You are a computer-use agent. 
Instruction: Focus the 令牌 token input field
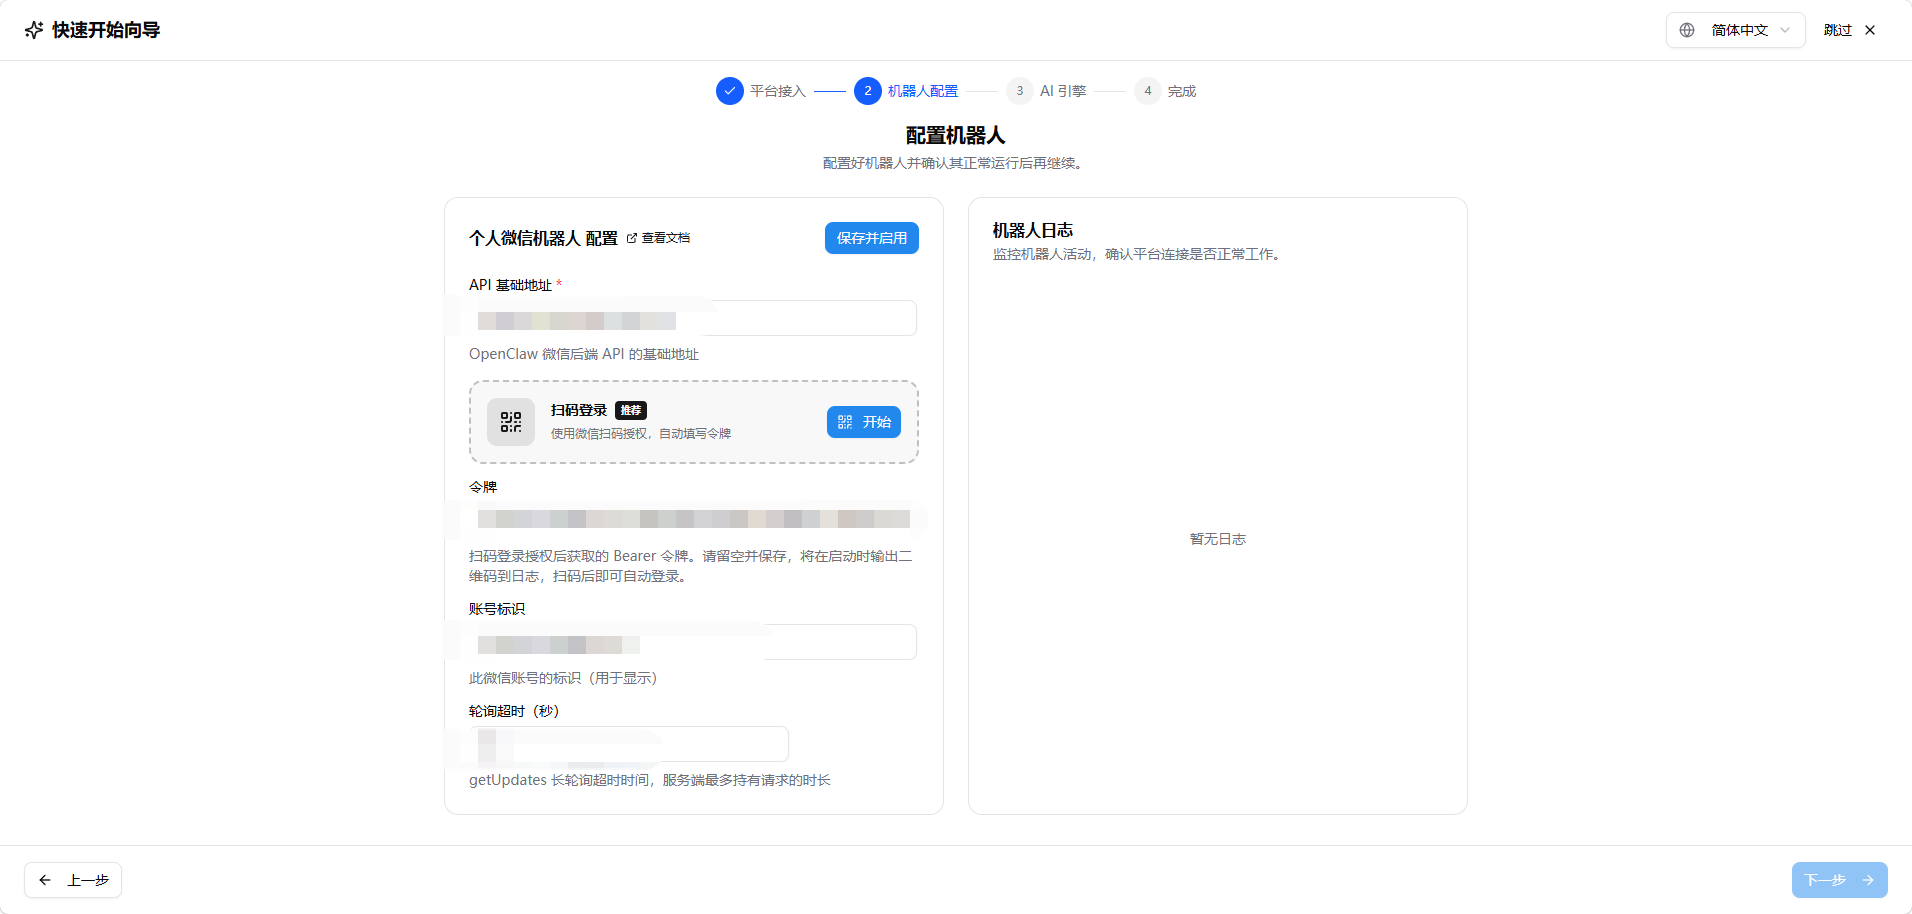693,519
